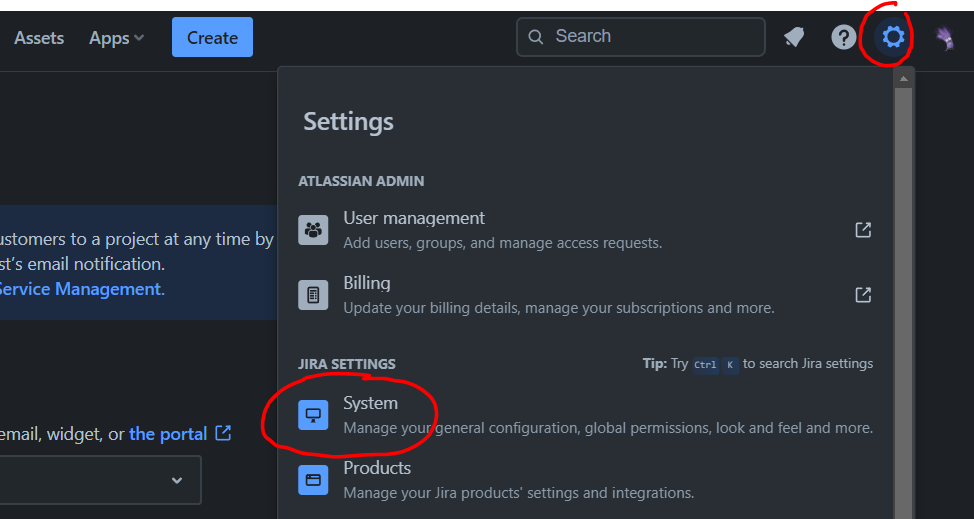Click scrollbar up arrow in Settings panel
The height and width of the screenshot is (519, 974).
click(x=903, y=79)
